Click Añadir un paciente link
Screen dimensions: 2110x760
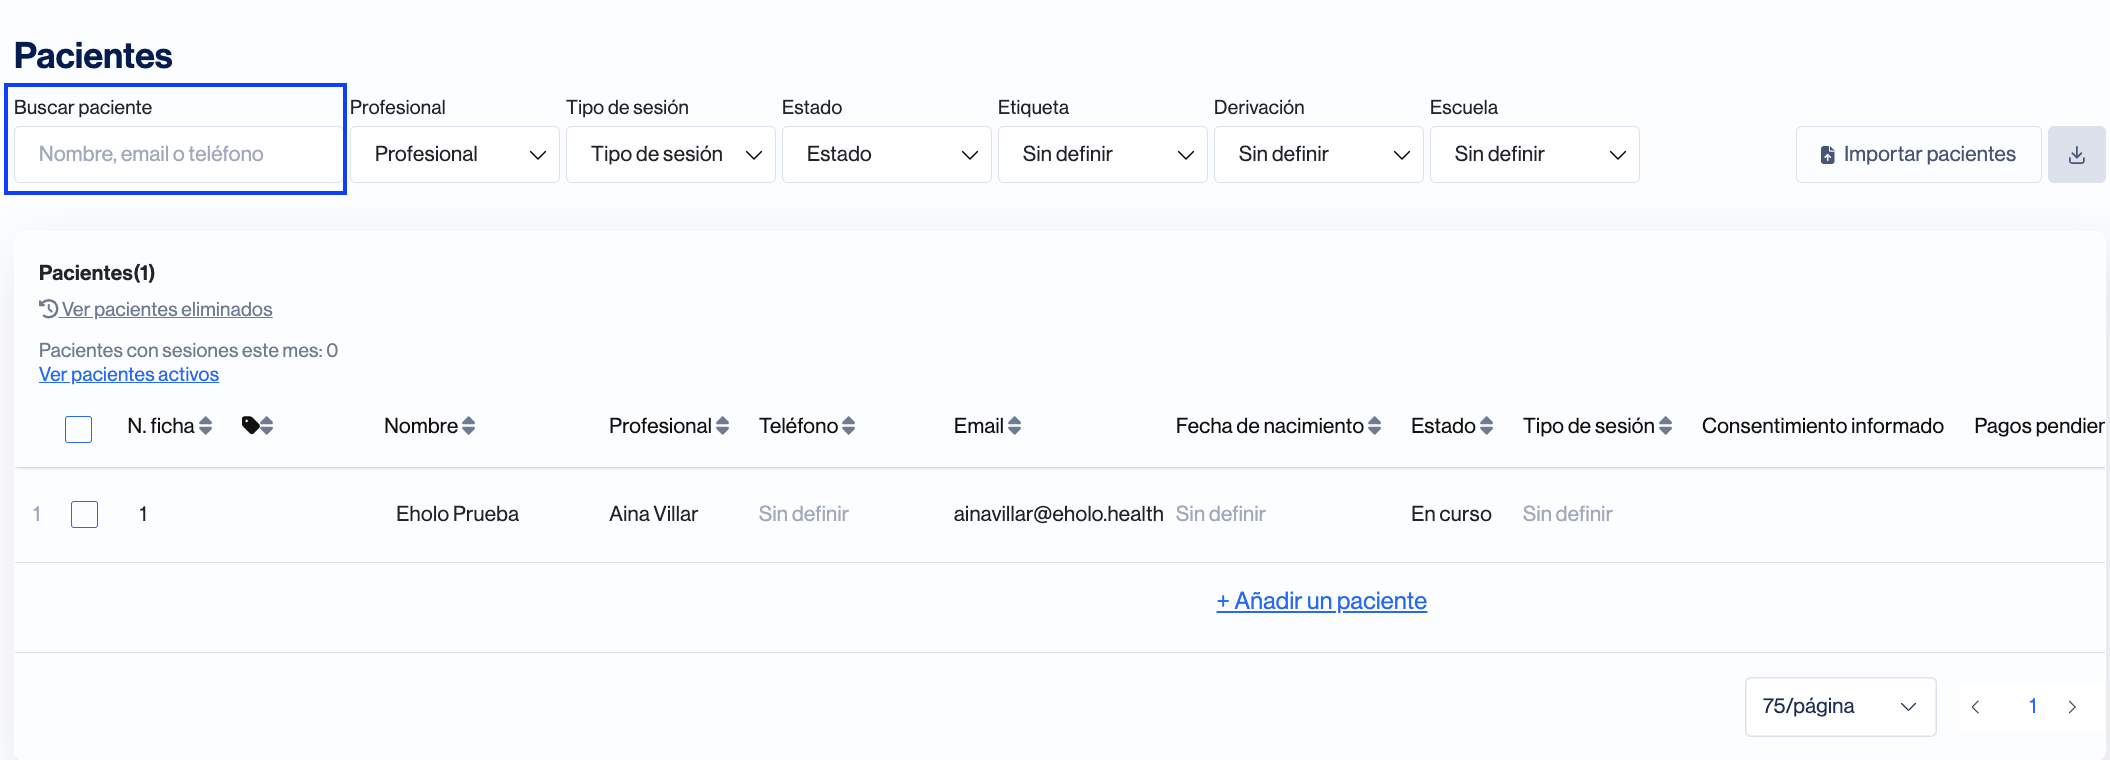pyautogui.click(x=1321, y=601)
